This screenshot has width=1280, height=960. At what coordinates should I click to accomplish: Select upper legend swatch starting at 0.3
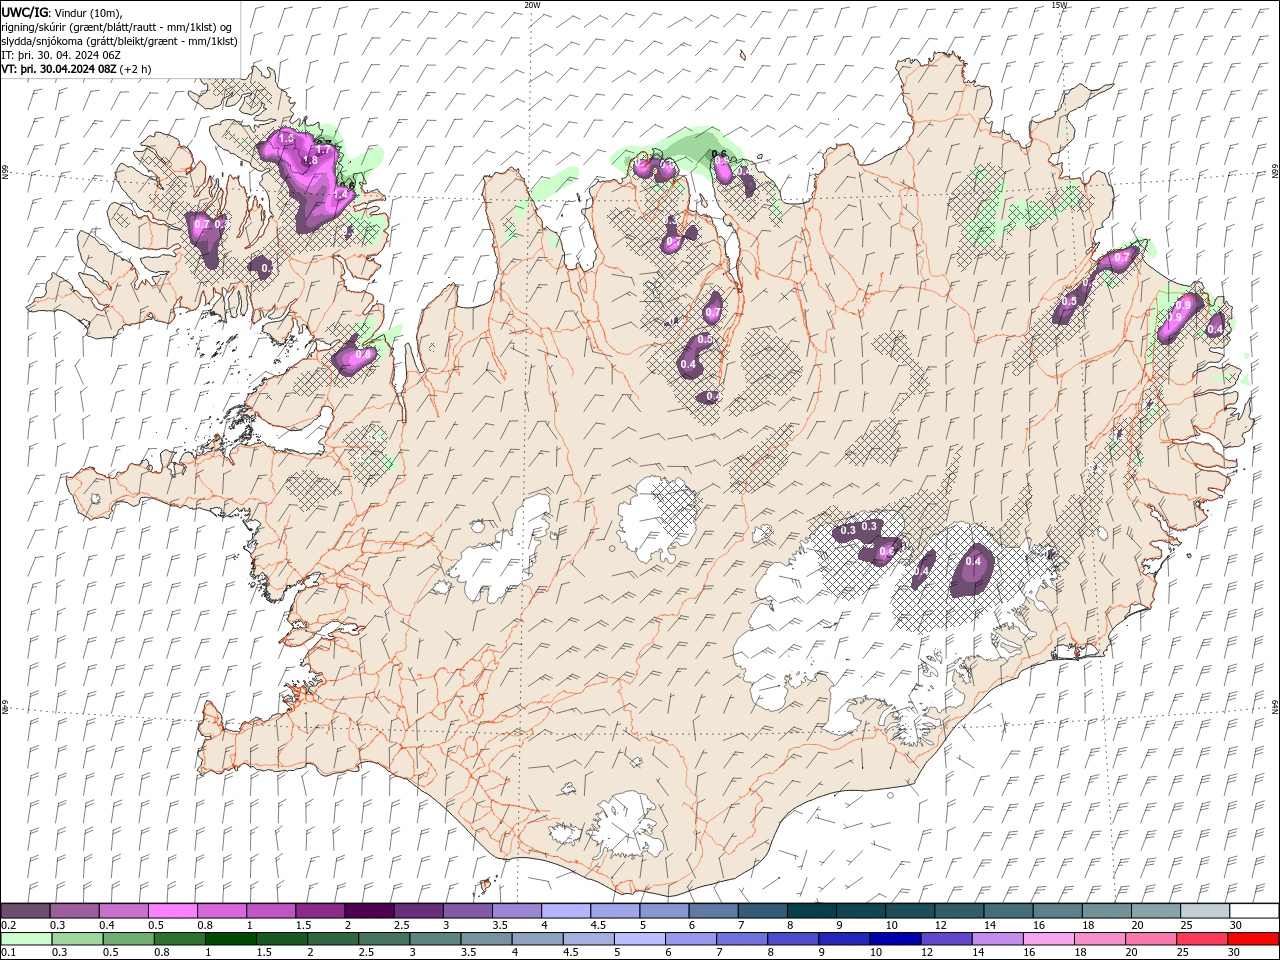pyautogui.click(x=75, y=911)
